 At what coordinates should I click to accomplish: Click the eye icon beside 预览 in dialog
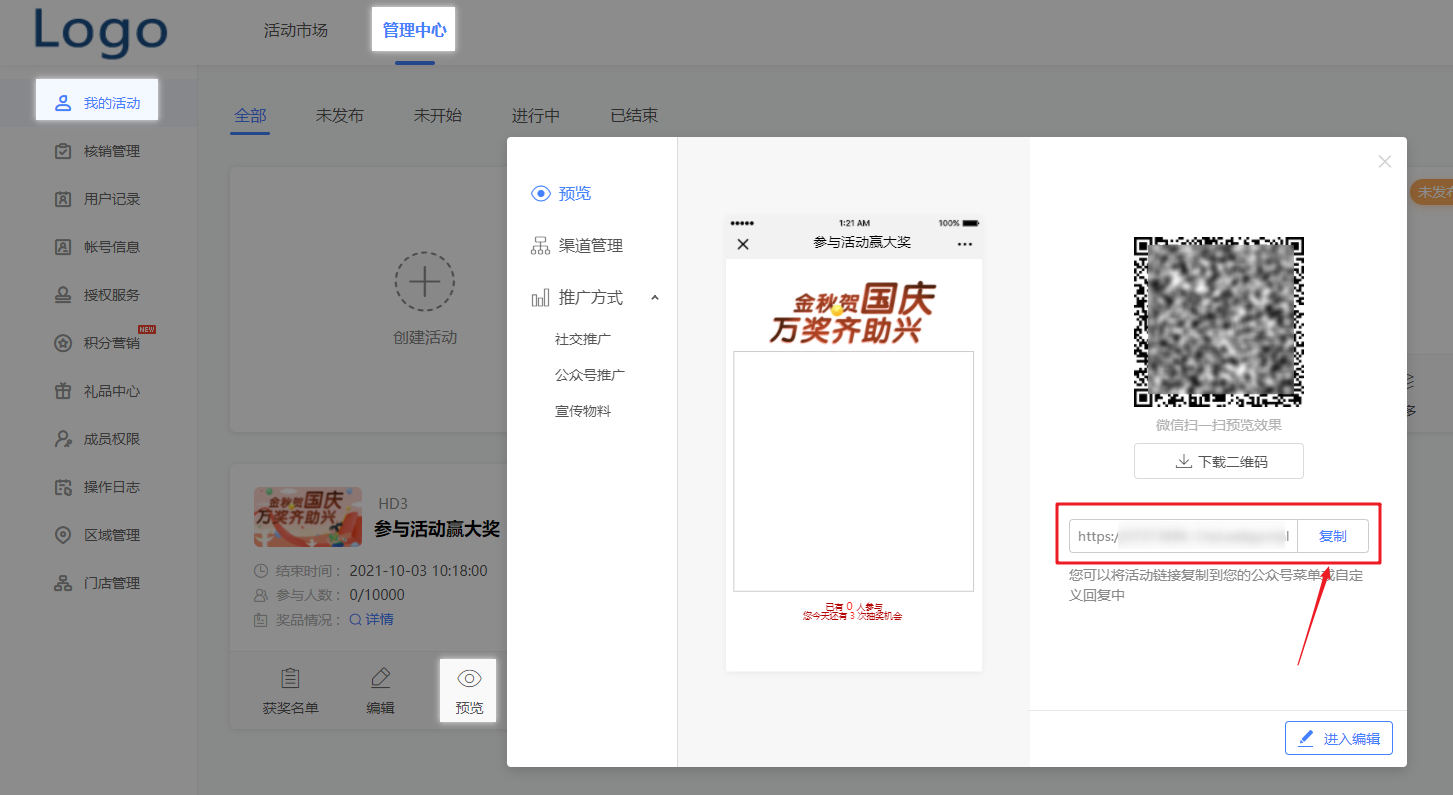[541, 193]
